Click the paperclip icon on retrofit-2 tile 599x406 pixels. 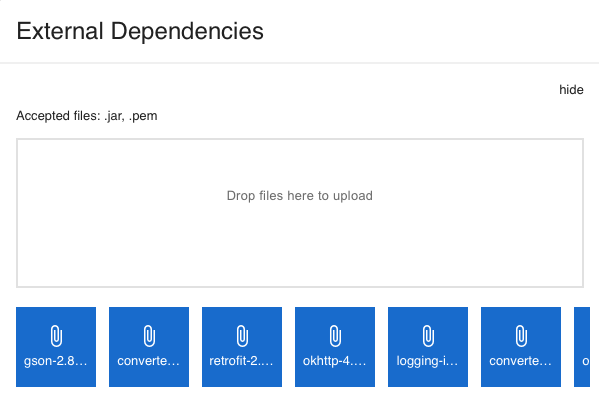[x=242, y=336]
